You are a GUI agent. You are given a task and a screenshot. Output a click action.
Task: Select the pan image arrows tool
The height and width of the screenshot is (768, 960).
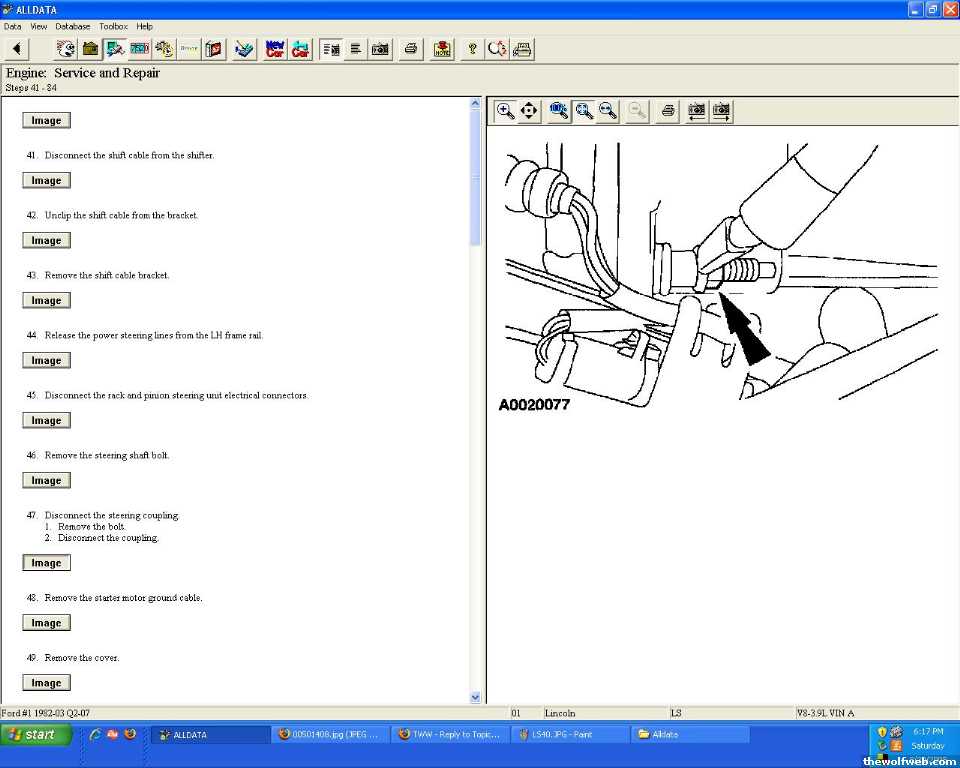[x=530, y=111]
